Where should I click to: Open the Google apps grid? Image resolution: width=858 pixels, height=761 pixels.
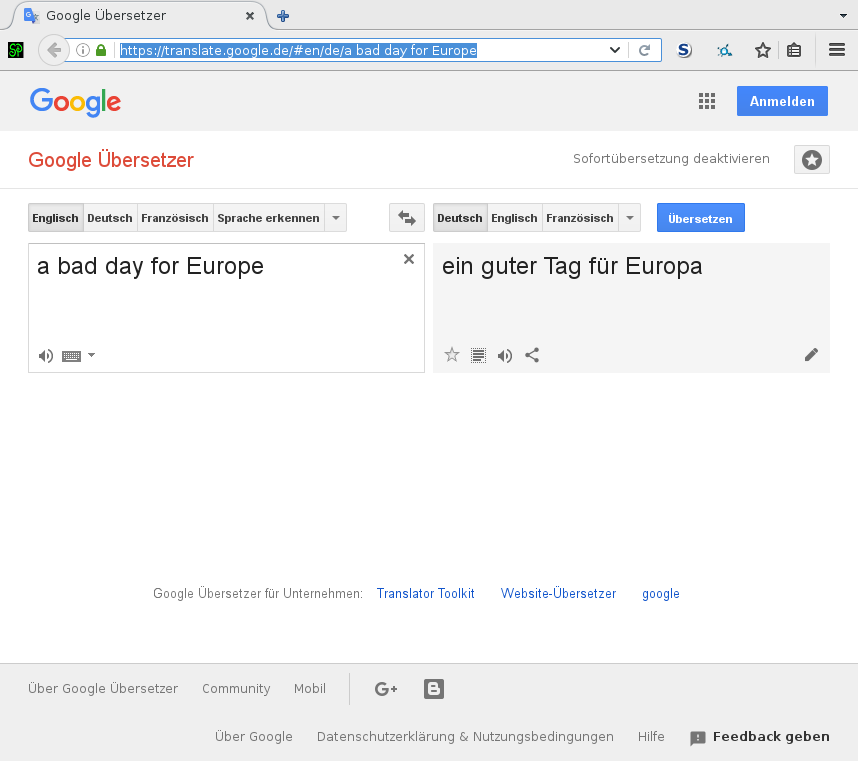click(x=706, y=101)
